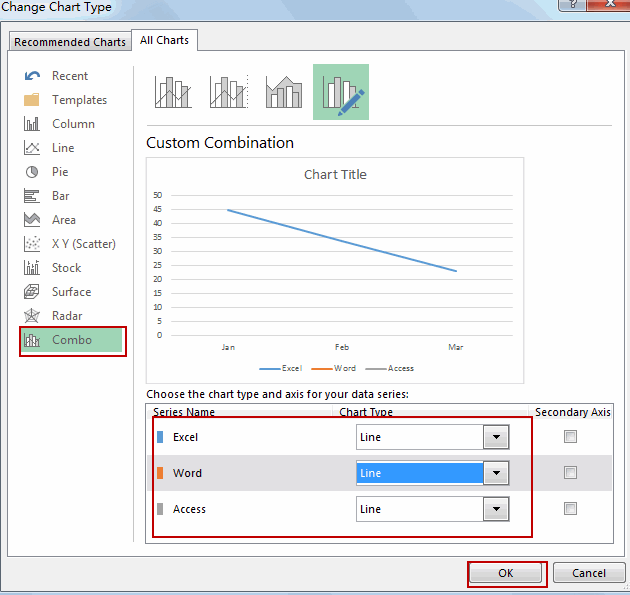This screenshot has width=630, height=595.
Task: Choose the Column category label
Action: [x=73, y=124]
